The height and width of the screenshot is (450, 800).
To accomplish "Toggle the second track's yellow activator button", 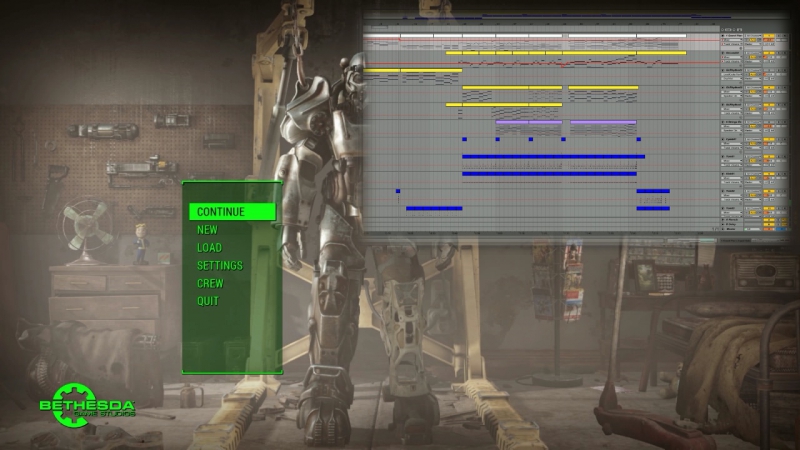I will click(x=769, y=53).
